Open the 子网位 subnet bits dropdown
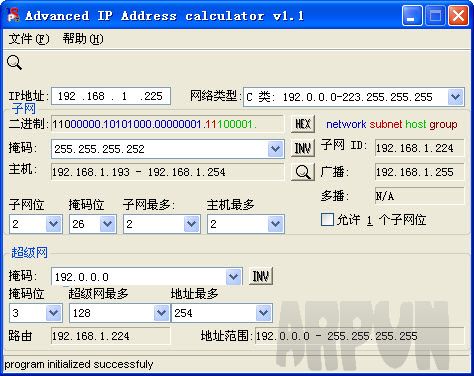This screenshot has height=376, width=474. point(53,224)
